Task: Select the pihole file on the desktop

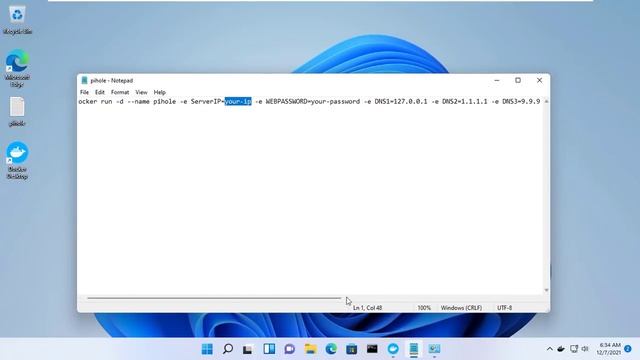Action: click(x=17, y=112)
